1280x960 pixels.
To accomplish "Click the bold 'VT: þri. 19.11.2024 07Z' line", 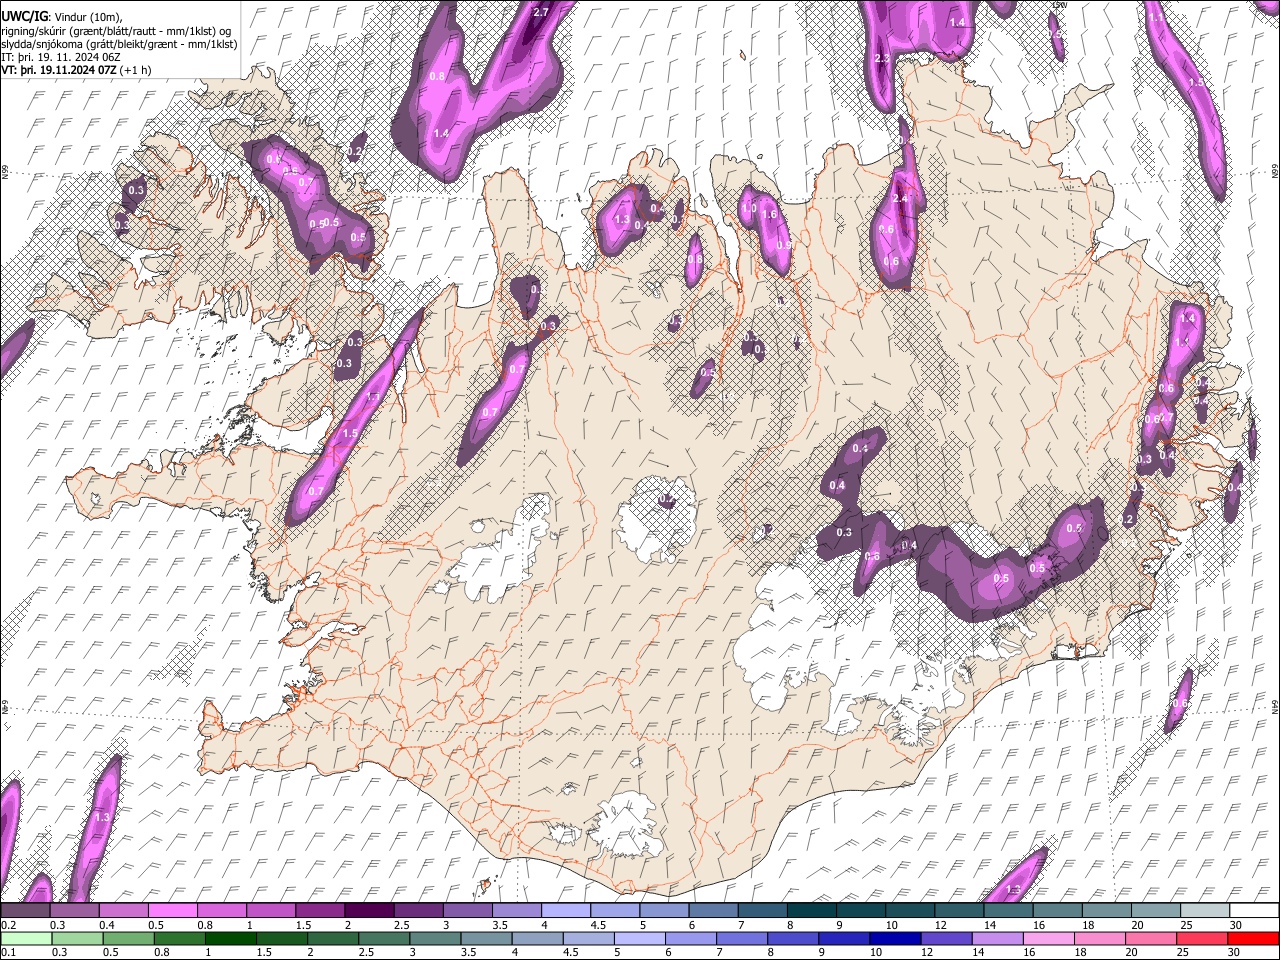I will pyautogui.click(x=77, y=70).
